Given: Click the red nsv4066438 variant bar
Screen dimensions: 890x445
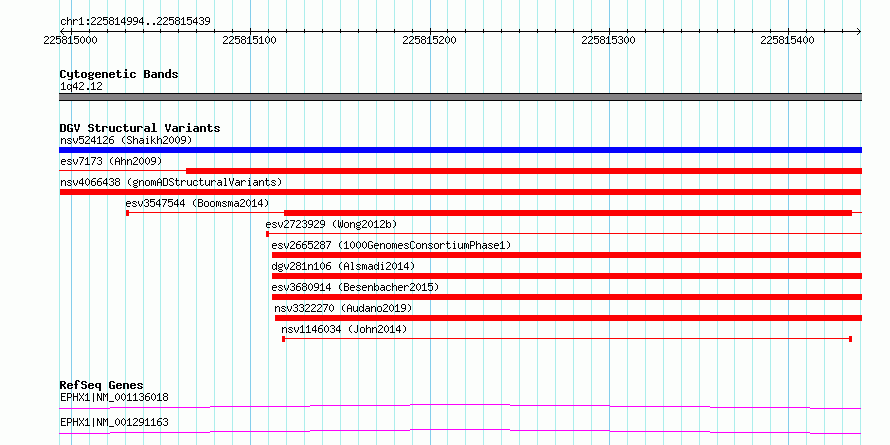Looking at the screenshot, I should [460, 192].
